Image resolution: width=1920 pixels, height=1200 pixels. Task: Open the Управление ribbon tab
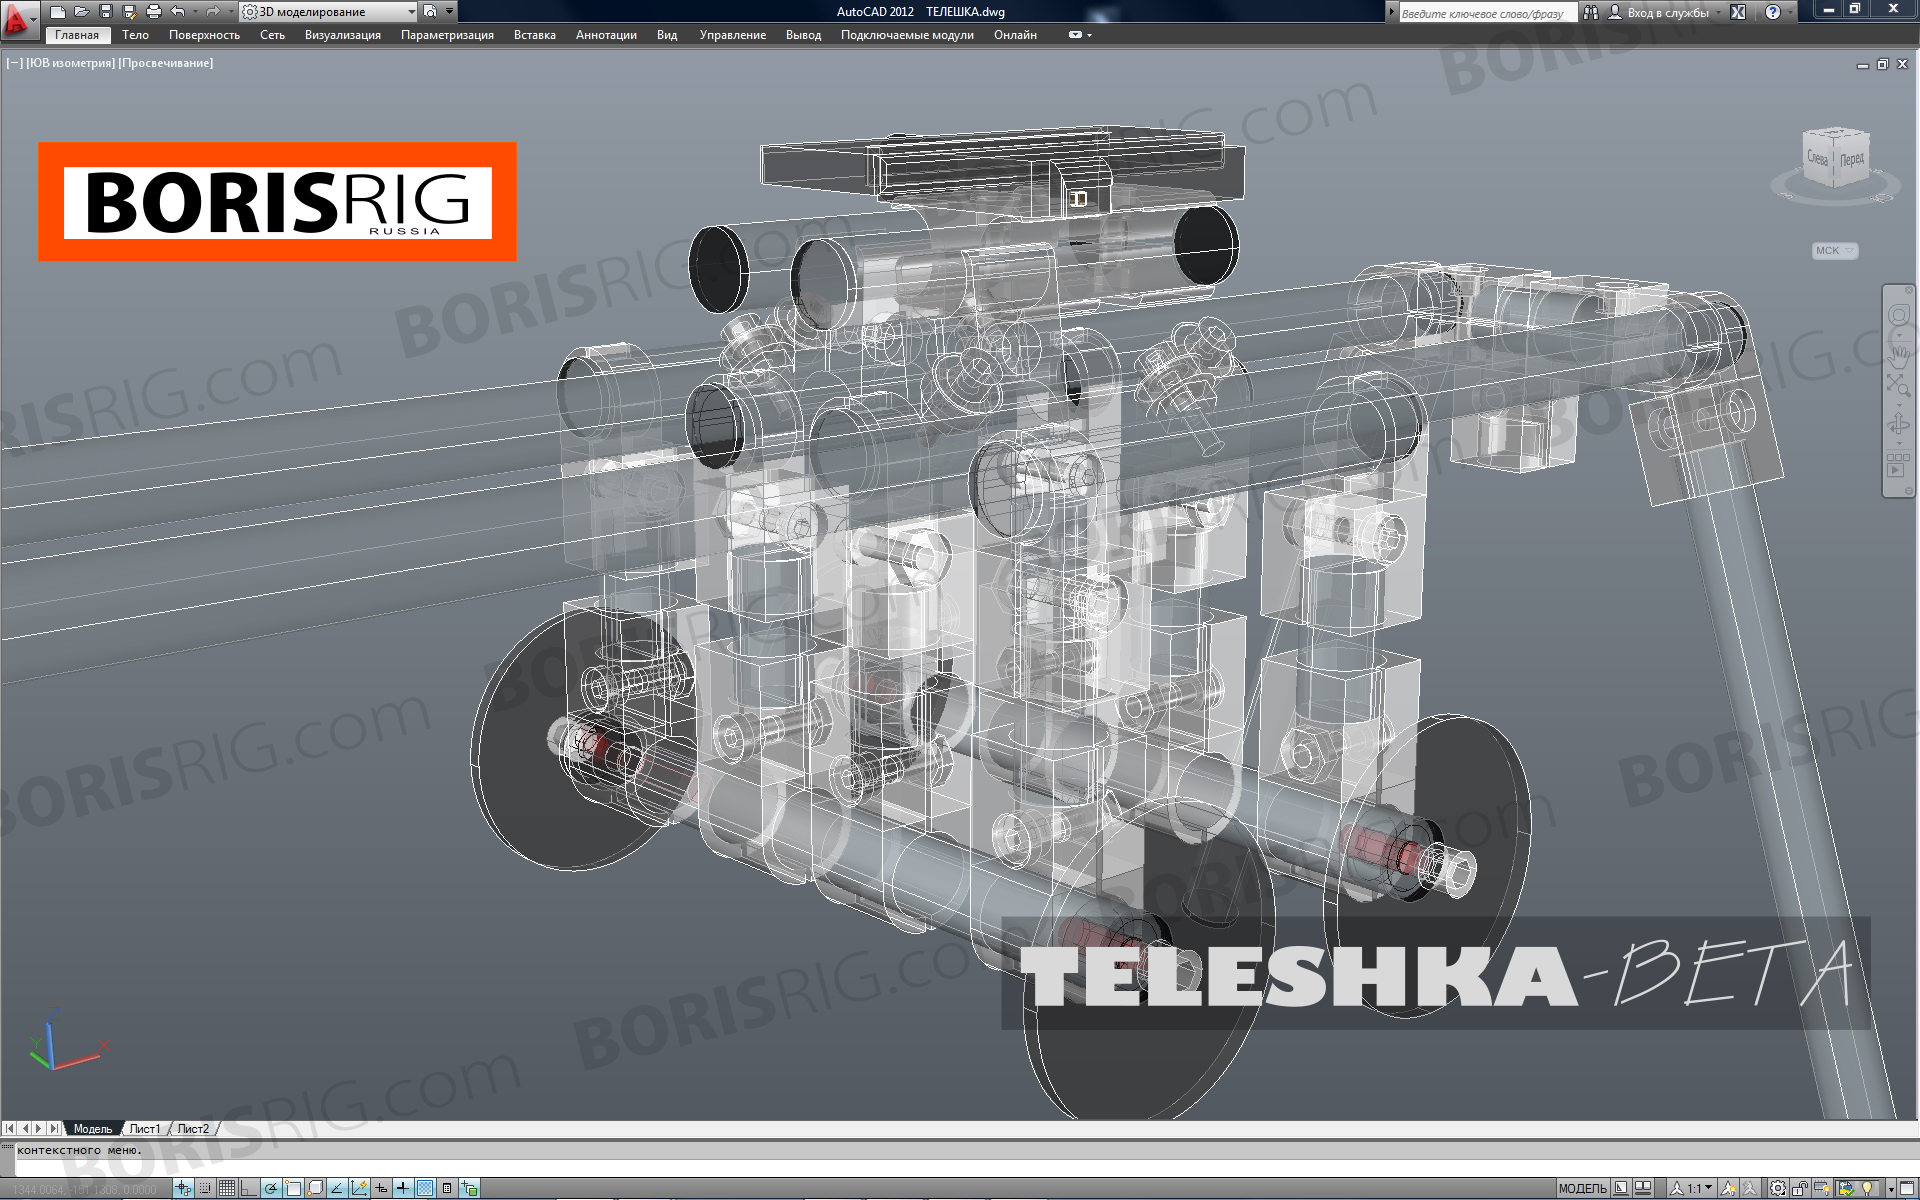coord(733,35)
